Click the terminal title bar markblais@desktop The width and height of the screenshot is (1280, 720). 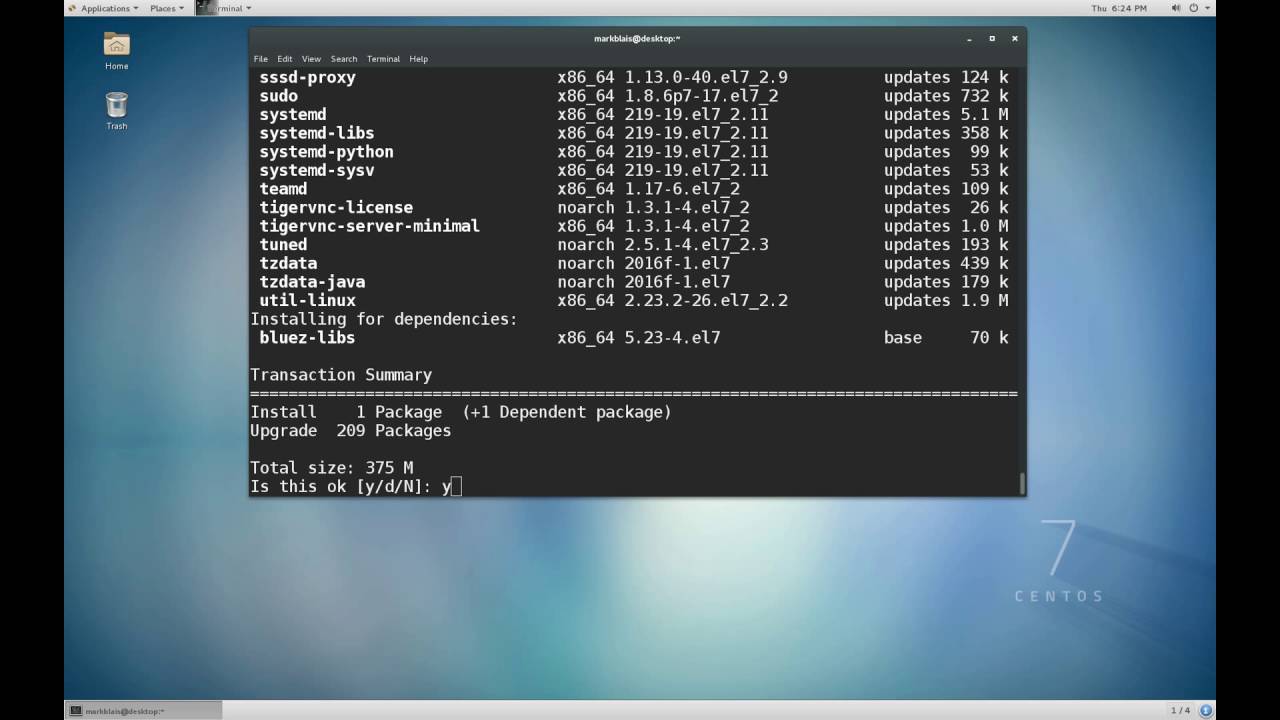pyautogui.click(x=637, y=38)
